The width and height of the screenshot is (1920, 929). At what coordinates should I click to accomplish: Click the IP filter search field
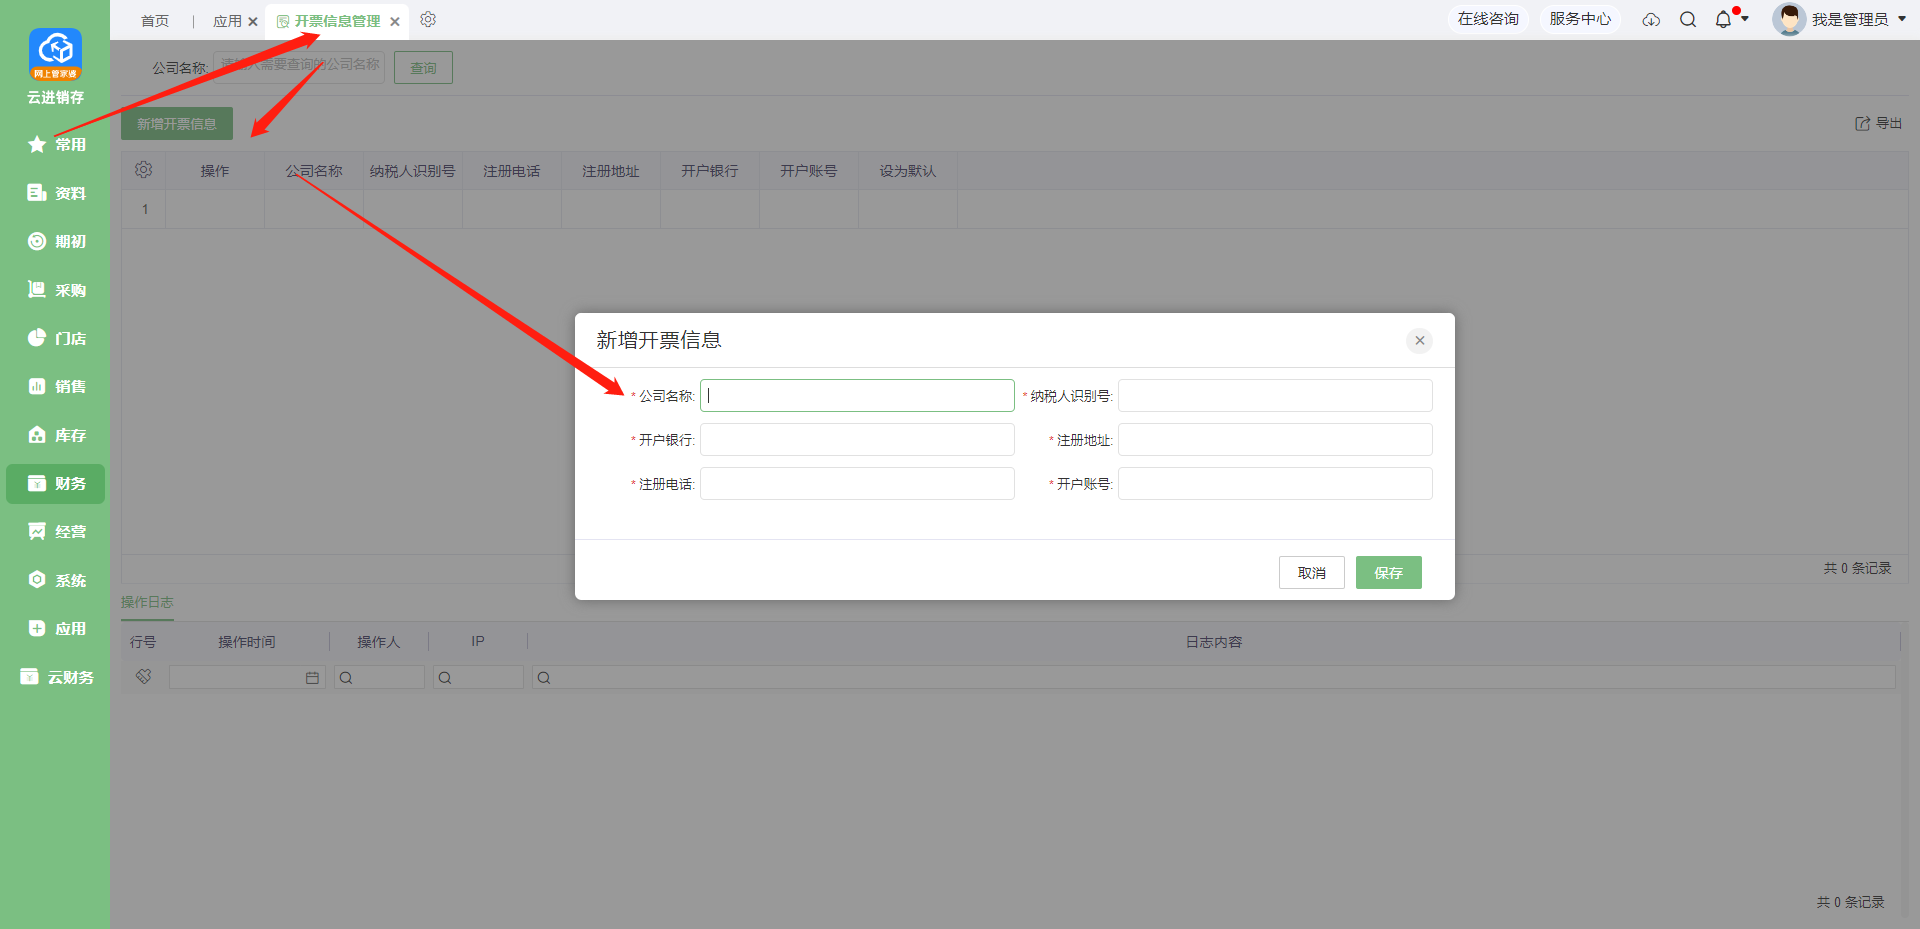coord(478,678)
